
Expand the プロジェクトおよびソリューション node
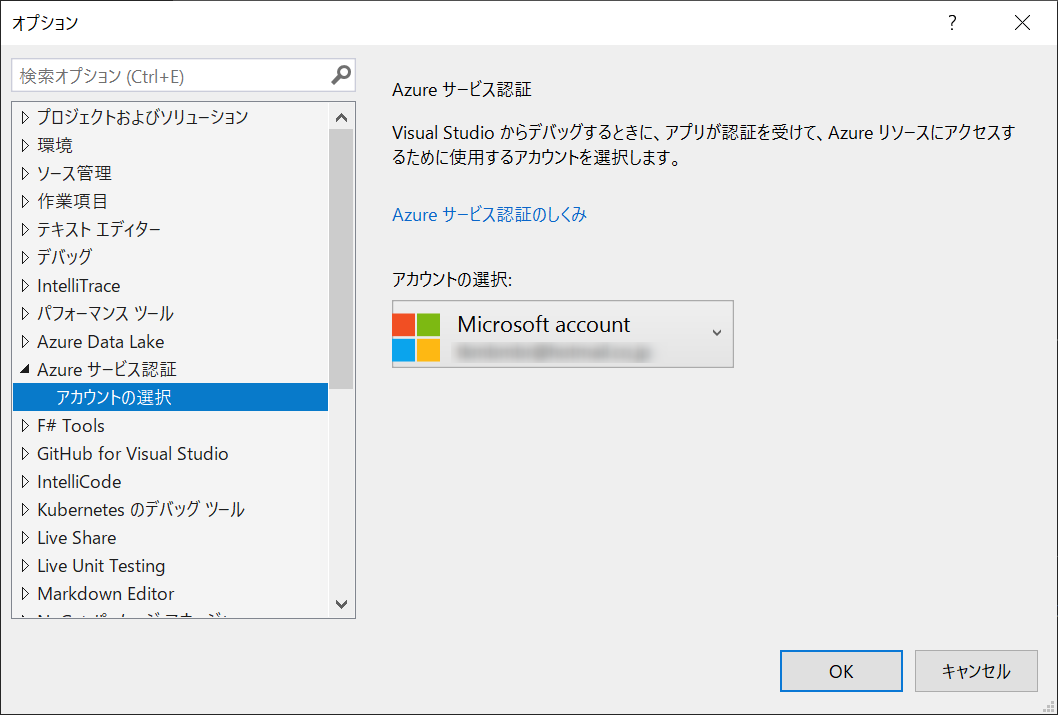(x=25, y=117)
